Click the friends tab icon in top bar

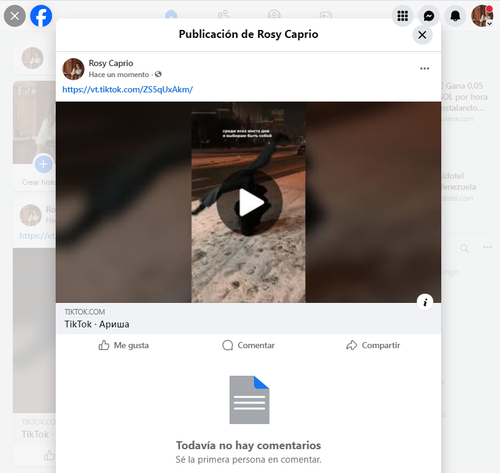tap(223, 15)
